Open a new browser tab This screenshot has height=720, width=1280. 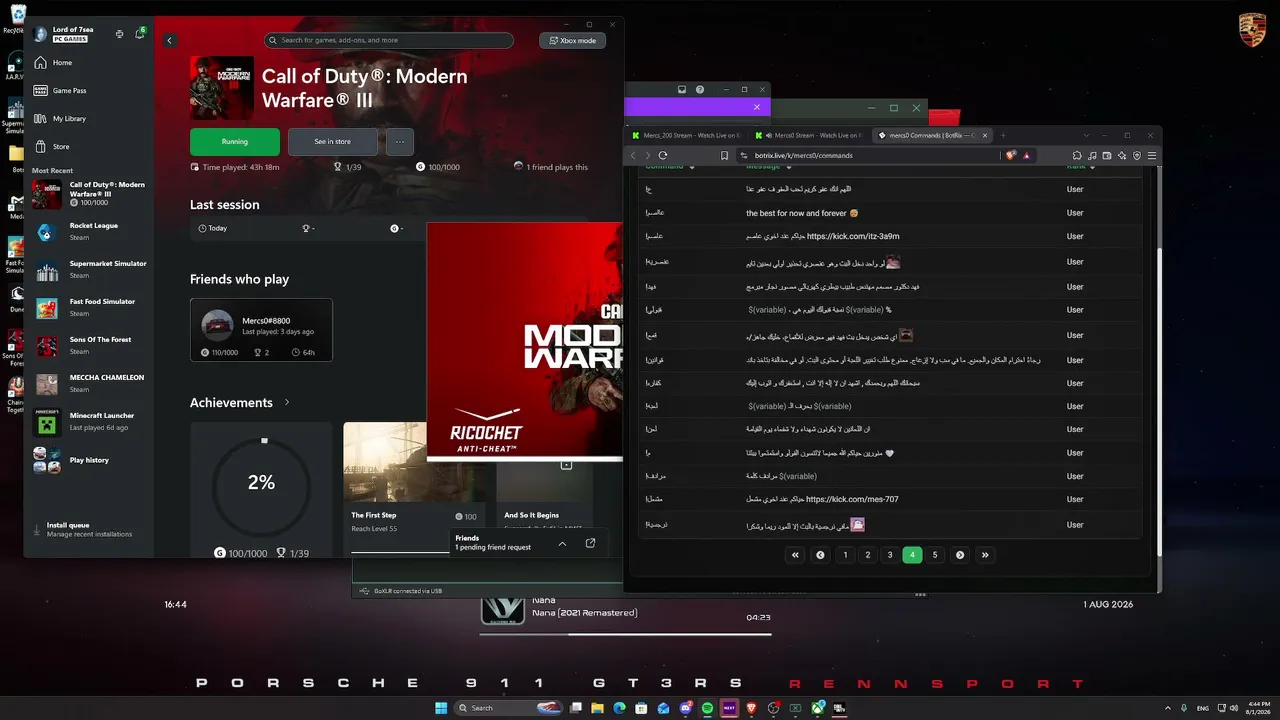pyautogui.click(x=1003, y=135)
